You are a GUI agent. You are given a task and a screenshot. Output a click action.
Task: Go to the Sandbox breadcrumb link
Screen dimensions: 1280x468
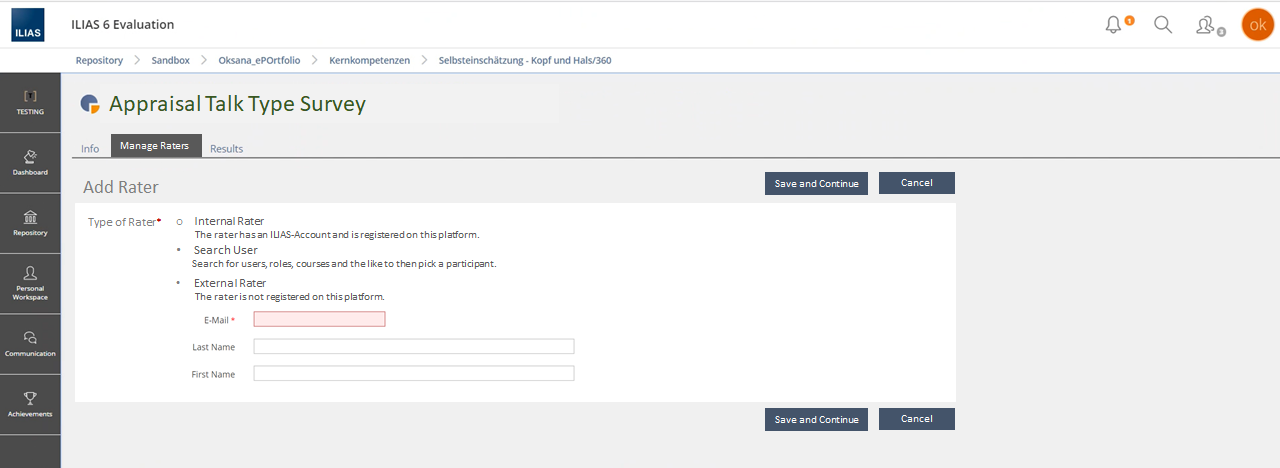point(170,60)
